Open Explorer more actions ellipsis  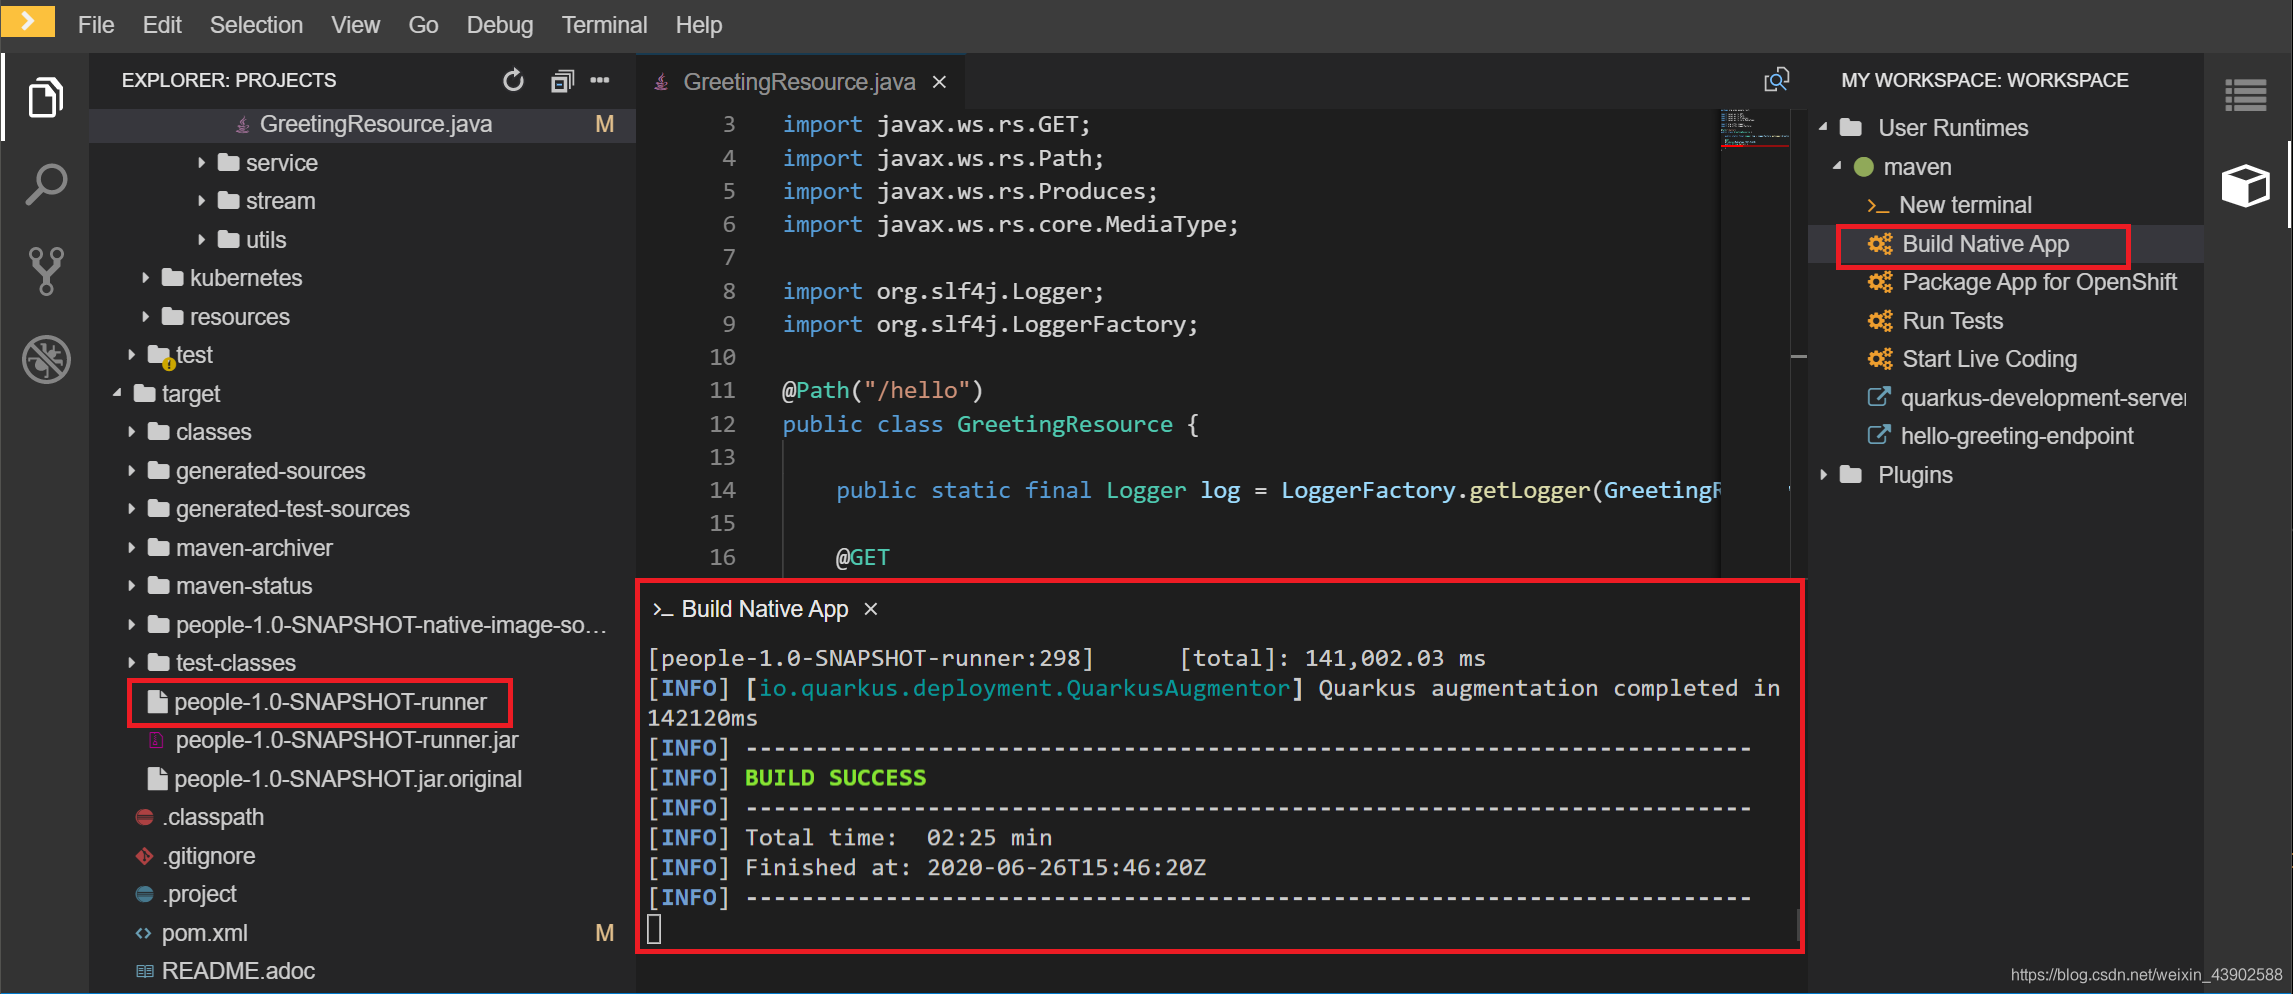point(600,80)
